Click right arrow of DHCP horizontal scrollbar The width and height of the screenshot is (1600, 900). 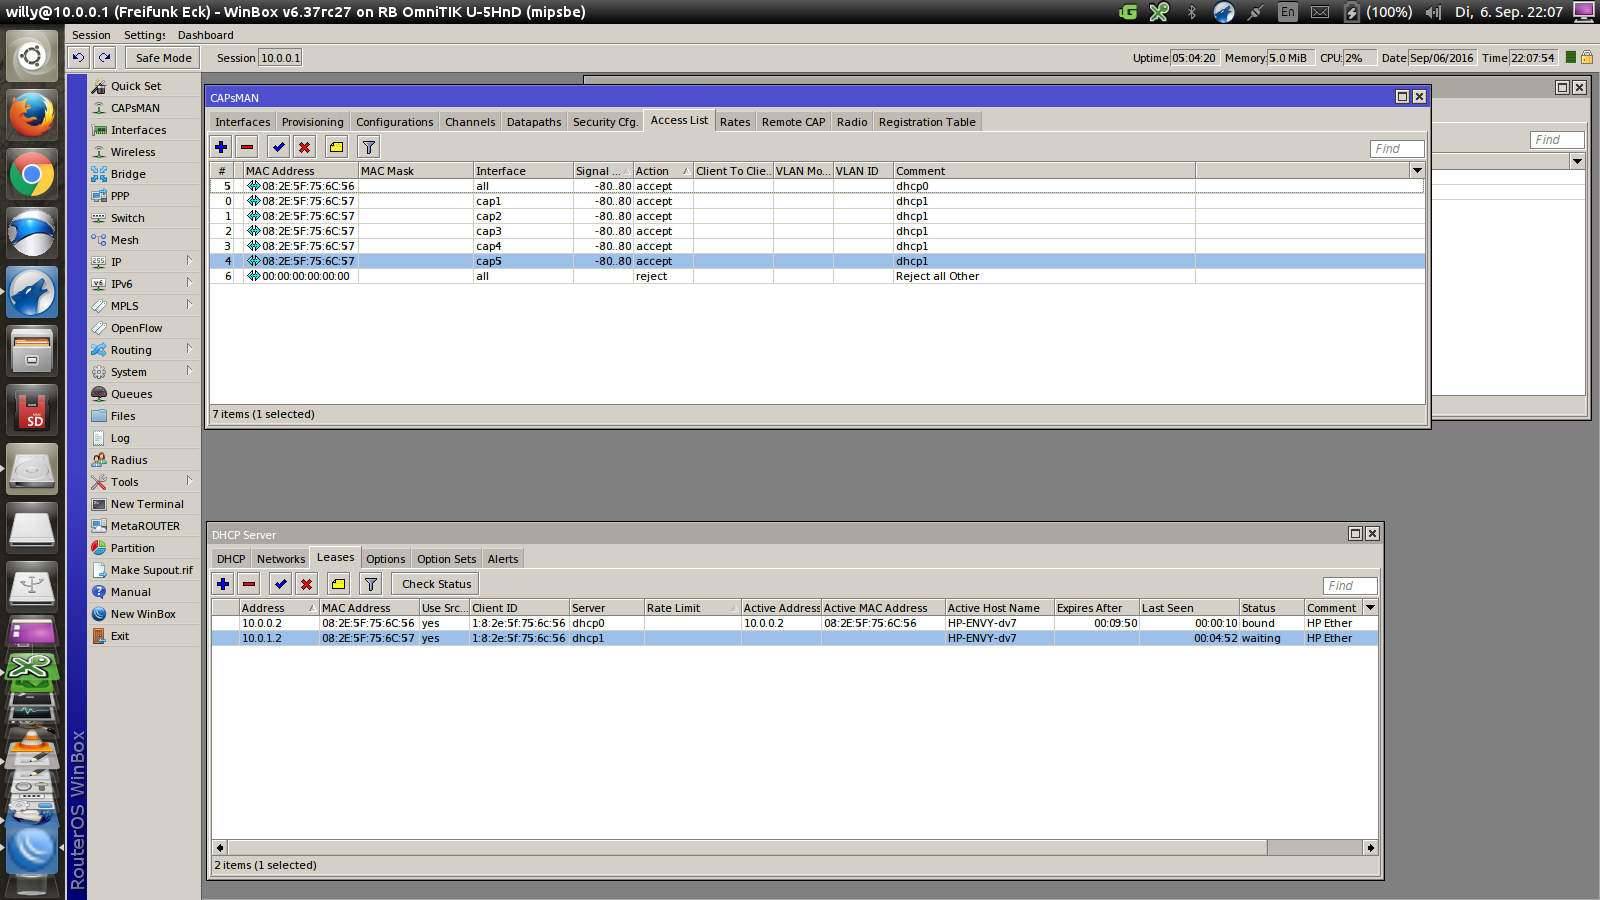click(1370, 847)
